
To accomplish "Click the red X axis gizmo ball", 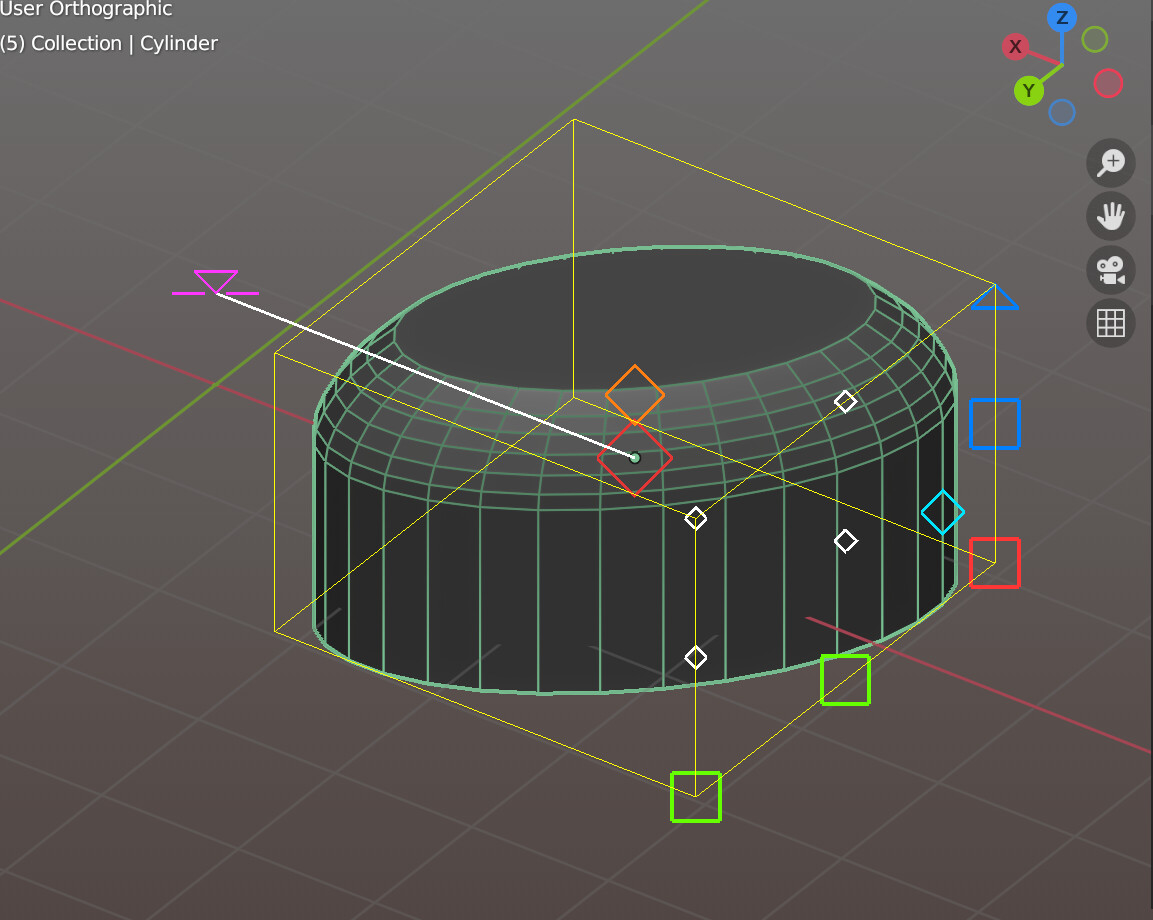I will point(1015,46).
